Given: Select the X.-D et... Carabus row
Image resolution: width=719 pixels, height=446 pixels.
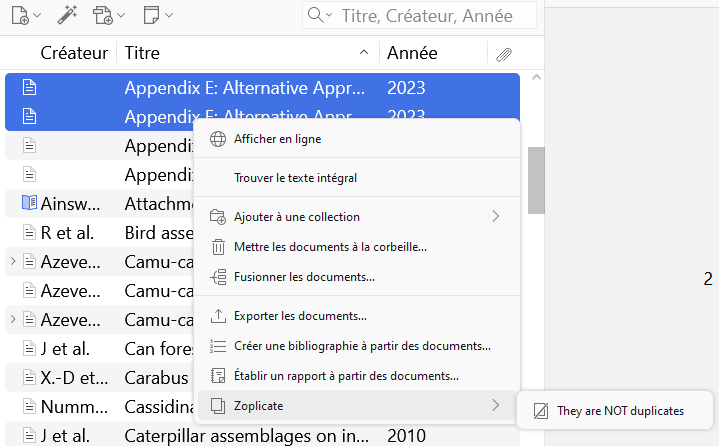Looking at the screenshot, I should click(99, 378).
